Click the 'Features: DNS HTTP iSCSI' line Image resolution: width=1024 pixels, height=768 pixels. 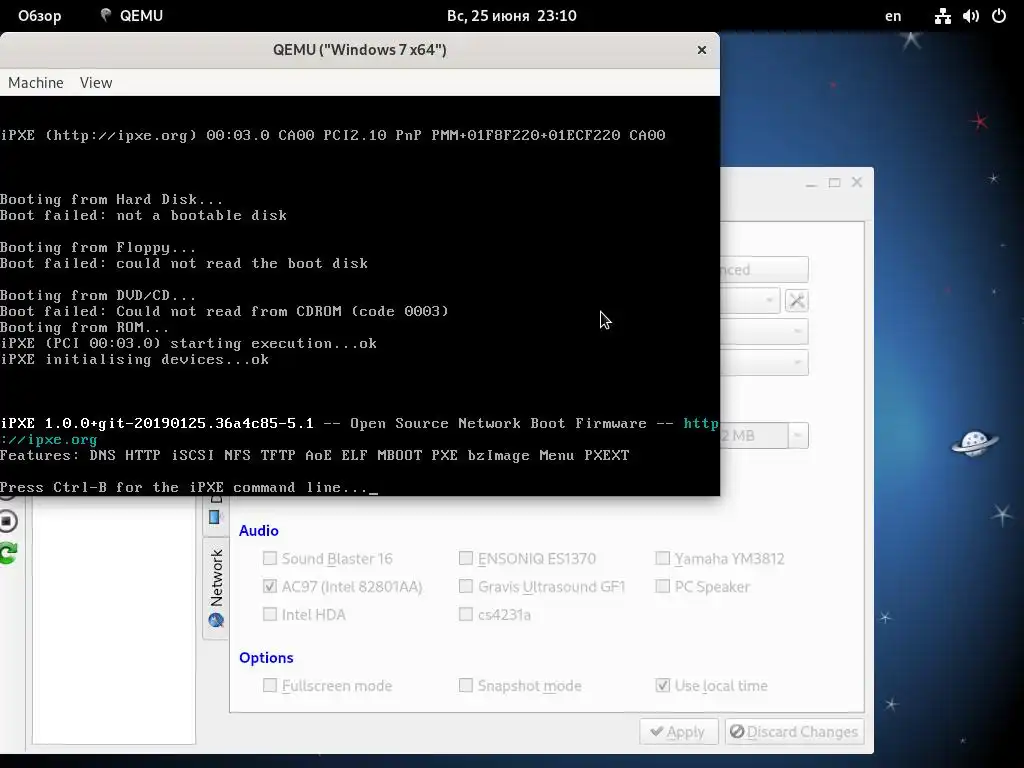pyautogui.click(x=315, y=455)
